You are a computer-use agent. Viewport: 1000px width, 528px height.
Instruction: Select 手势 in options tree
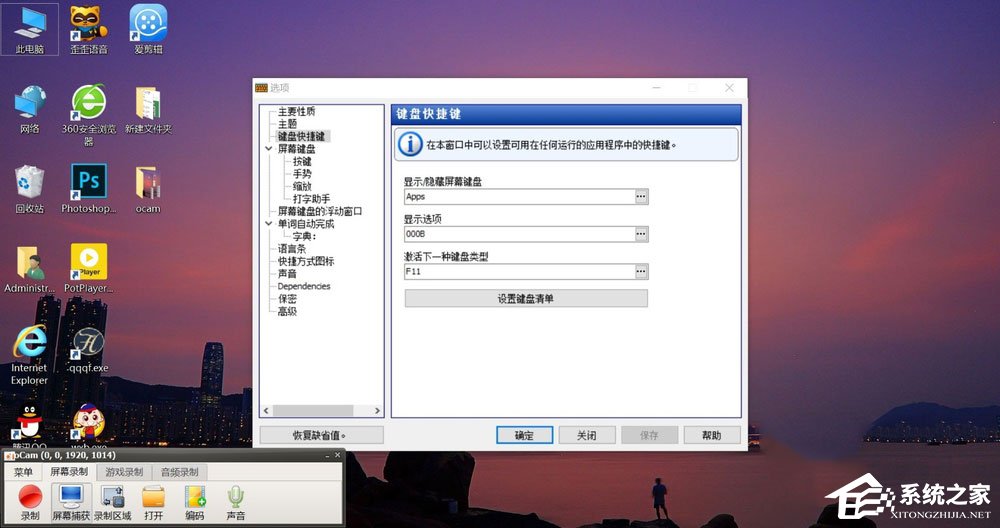pos(302,174)
